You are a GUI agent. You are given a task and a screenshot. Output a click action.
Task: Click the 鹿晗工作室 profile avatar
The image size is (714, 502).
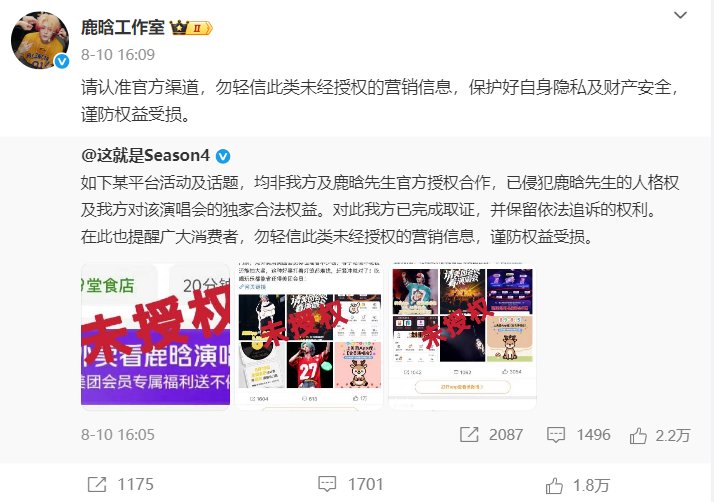point(40,40)
